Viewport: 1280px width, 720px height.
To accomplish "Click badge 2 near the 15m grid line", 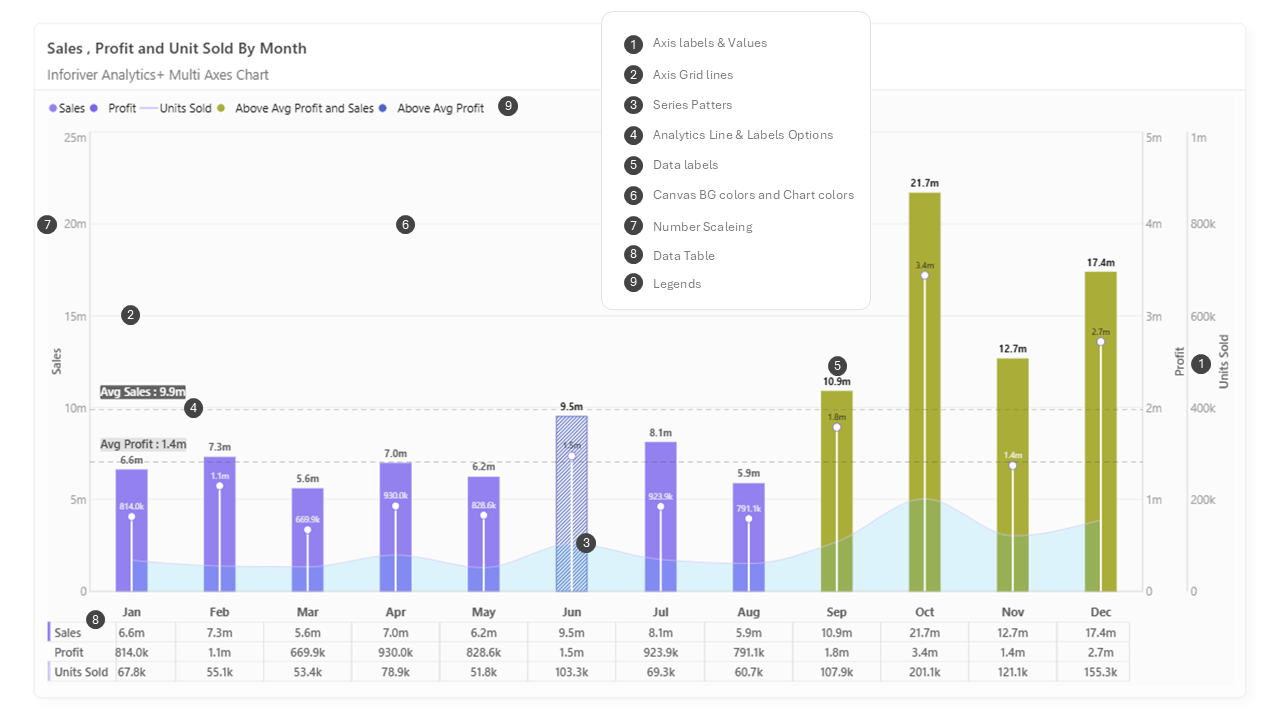I will (x=130, y=315).
